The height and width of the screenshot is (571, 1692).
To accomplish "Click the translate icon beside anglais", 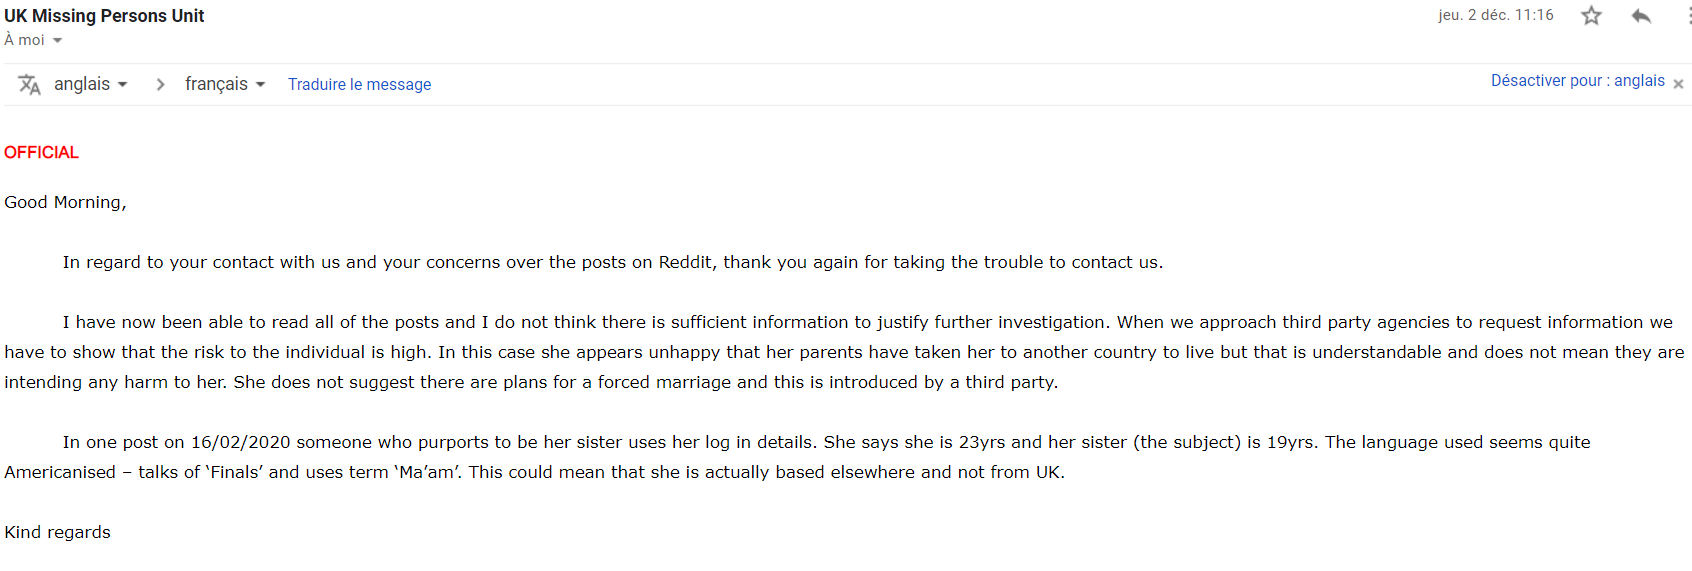I will tap(29, 85).
